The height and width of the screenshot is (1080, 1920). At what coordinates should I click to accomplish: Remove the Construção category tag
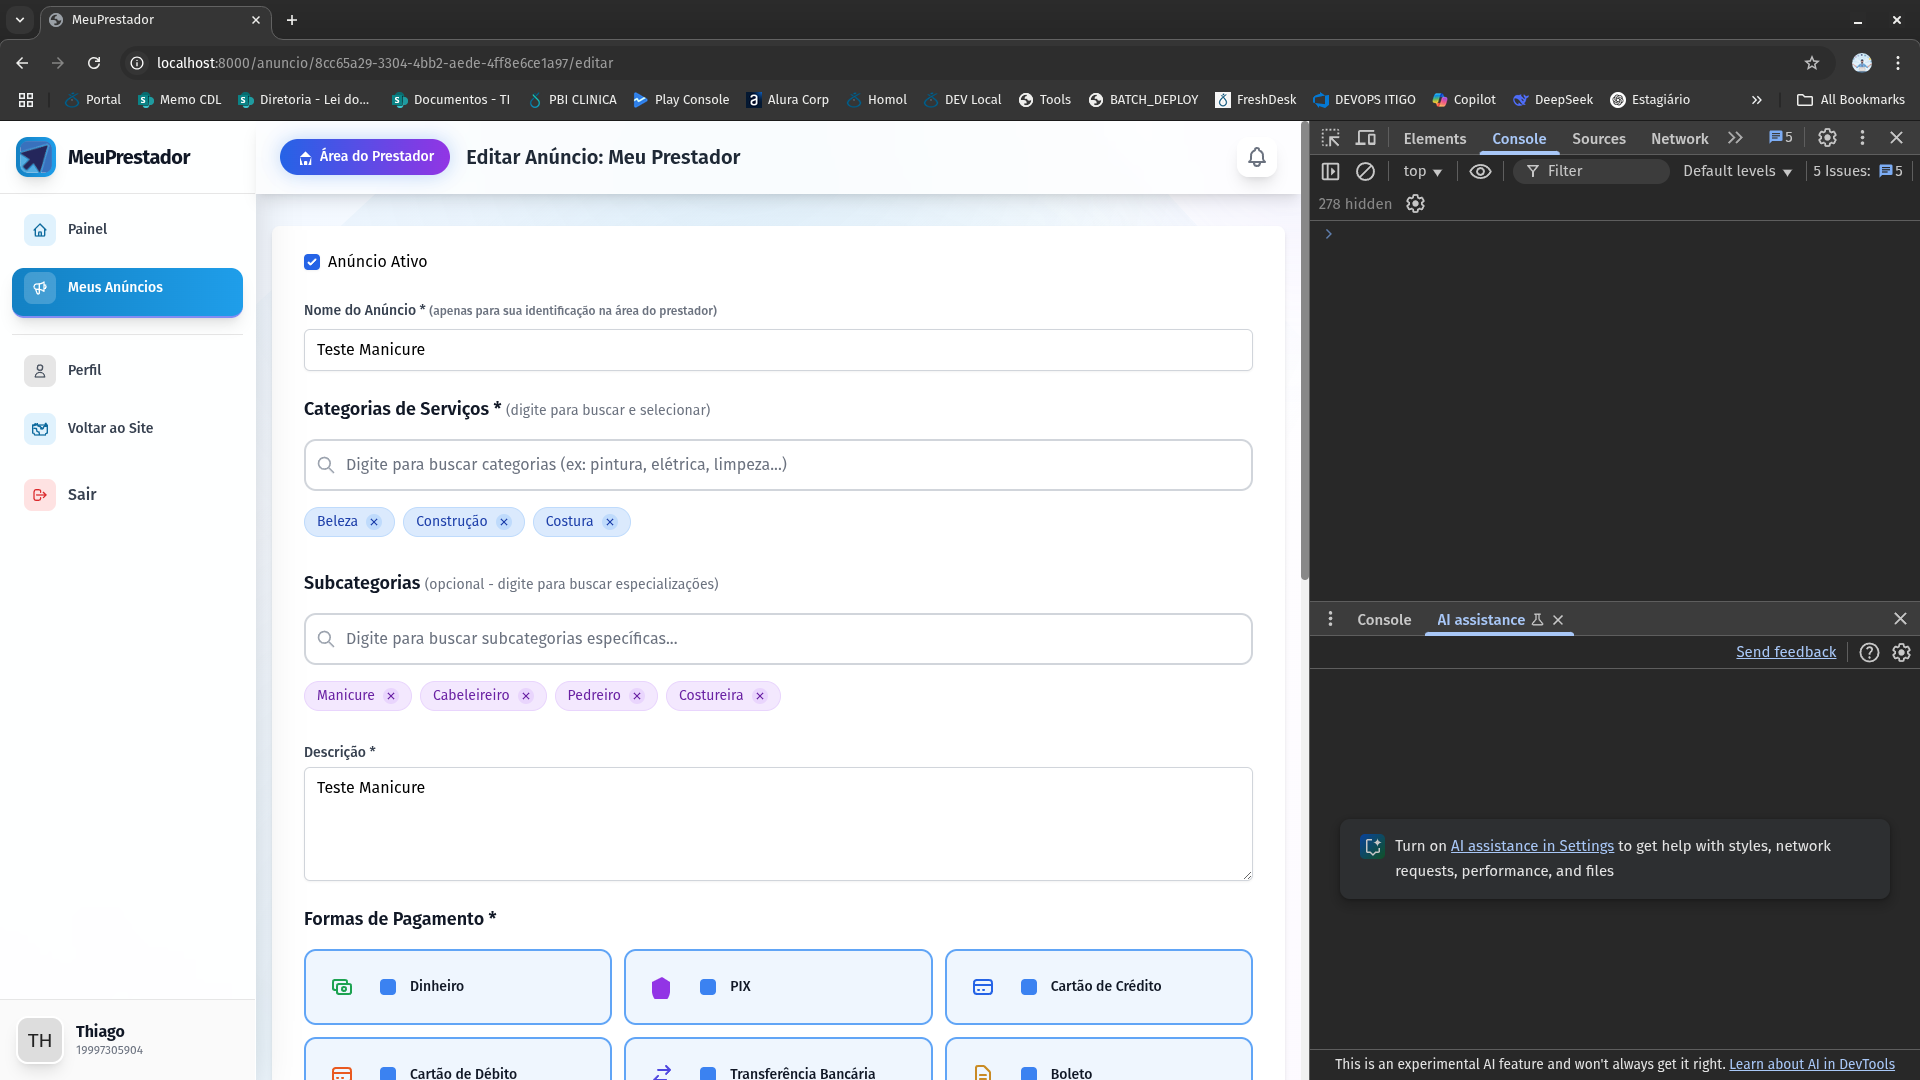tap(504, 522)
